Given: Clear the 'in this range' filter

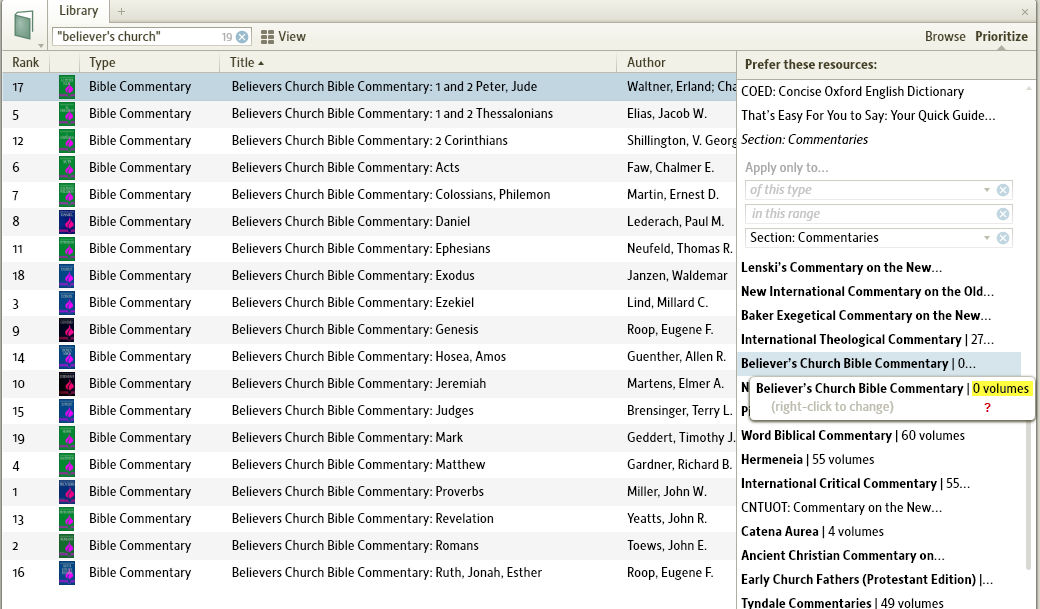Looking at the screenshot, I should [x=1003, y=214].
